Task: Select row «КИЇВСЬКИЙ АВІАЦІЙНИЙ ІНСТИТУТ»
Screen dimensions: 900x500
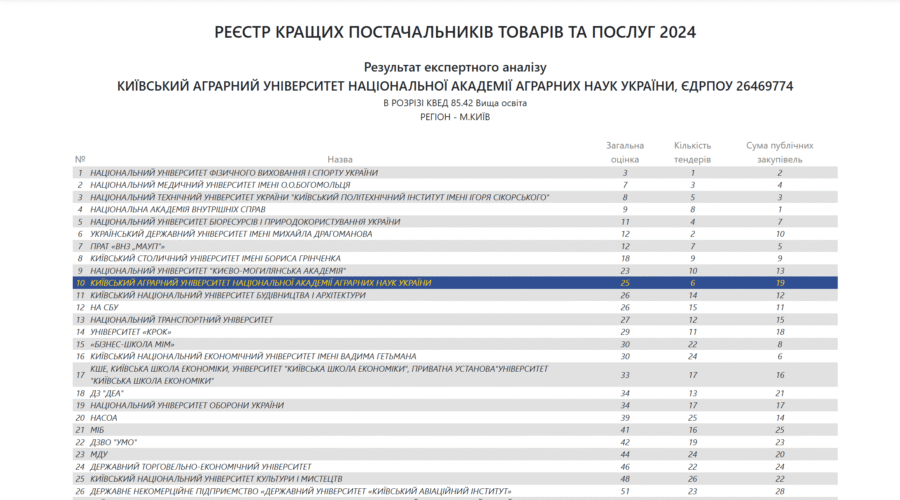Action: point(455,491)
